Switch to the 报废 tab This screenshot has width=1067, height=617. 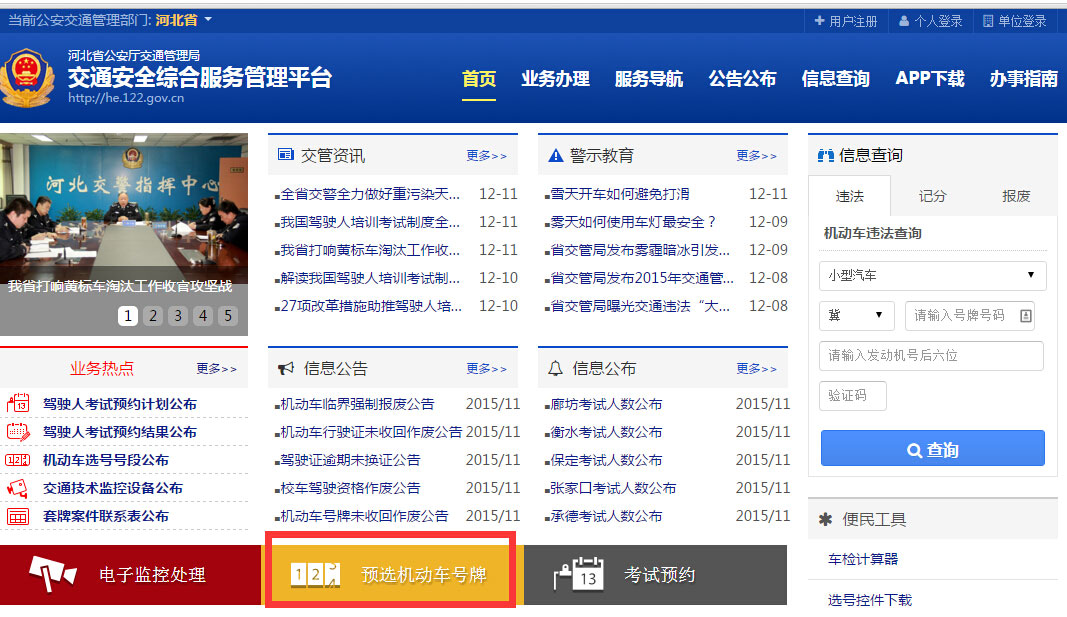(1016, 197)
